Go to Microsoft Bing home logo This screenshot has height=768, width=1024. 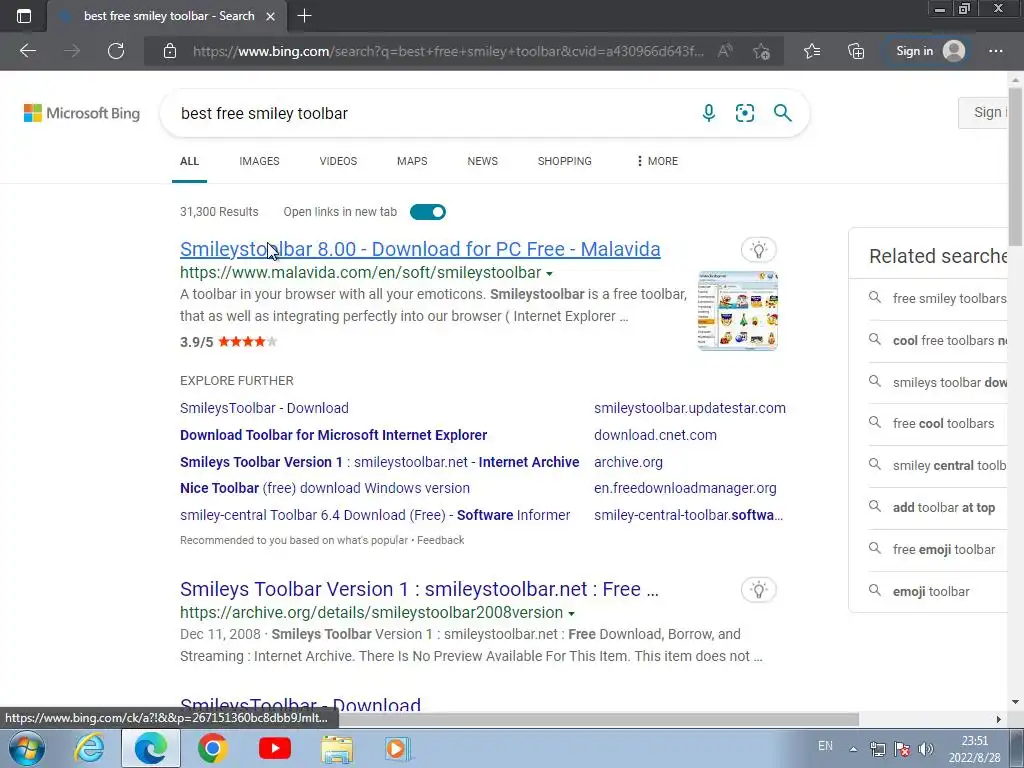[82, 113]
